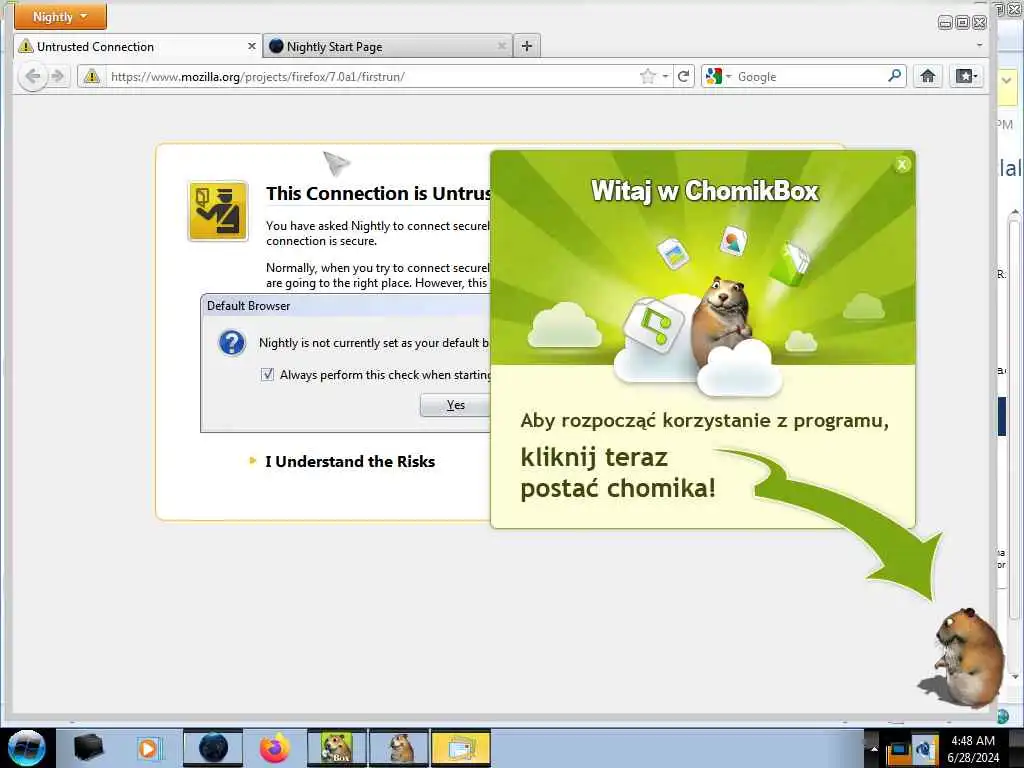Image resolution: width=1024 pixels, height=768 pixels.
Task: Click the Forward navigation arrow
Action: pyautogui.click(x=58, y=76)
